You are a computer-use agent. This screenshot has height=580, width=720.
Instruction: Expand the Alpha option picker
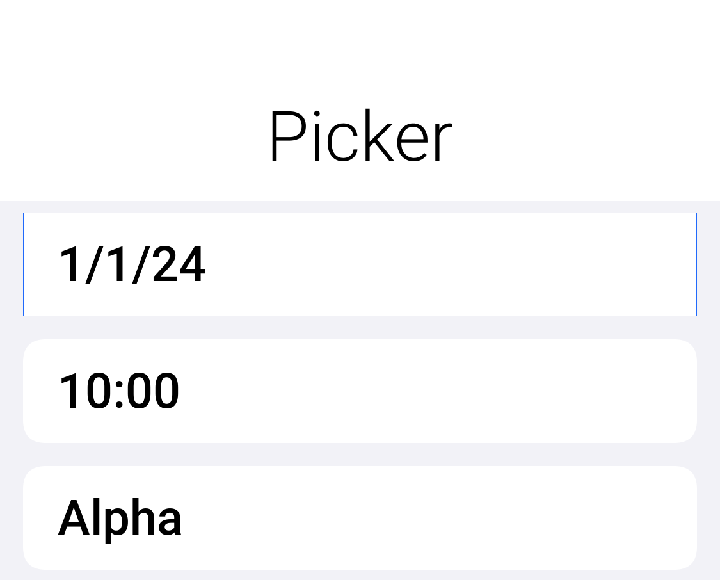(360, 518)
